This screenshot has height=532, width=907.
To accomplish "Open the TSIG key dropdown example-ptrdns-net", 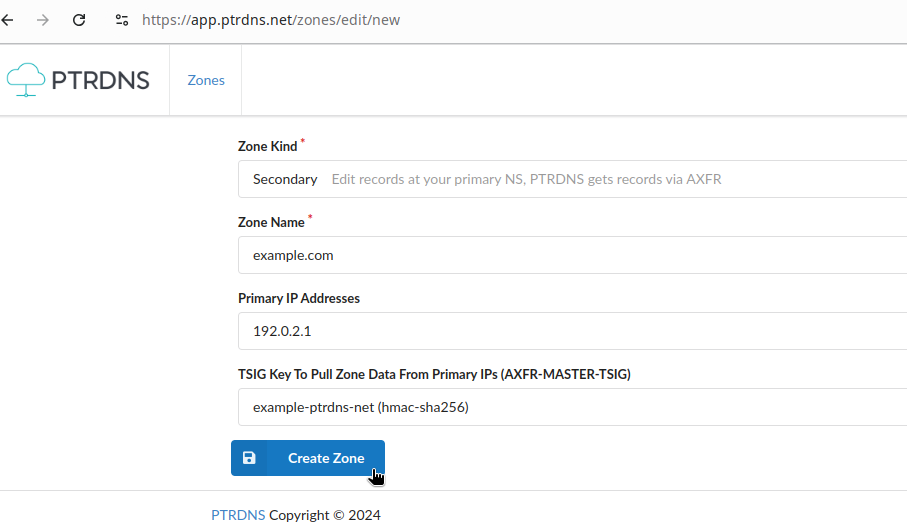I will [x=573, y=407].
